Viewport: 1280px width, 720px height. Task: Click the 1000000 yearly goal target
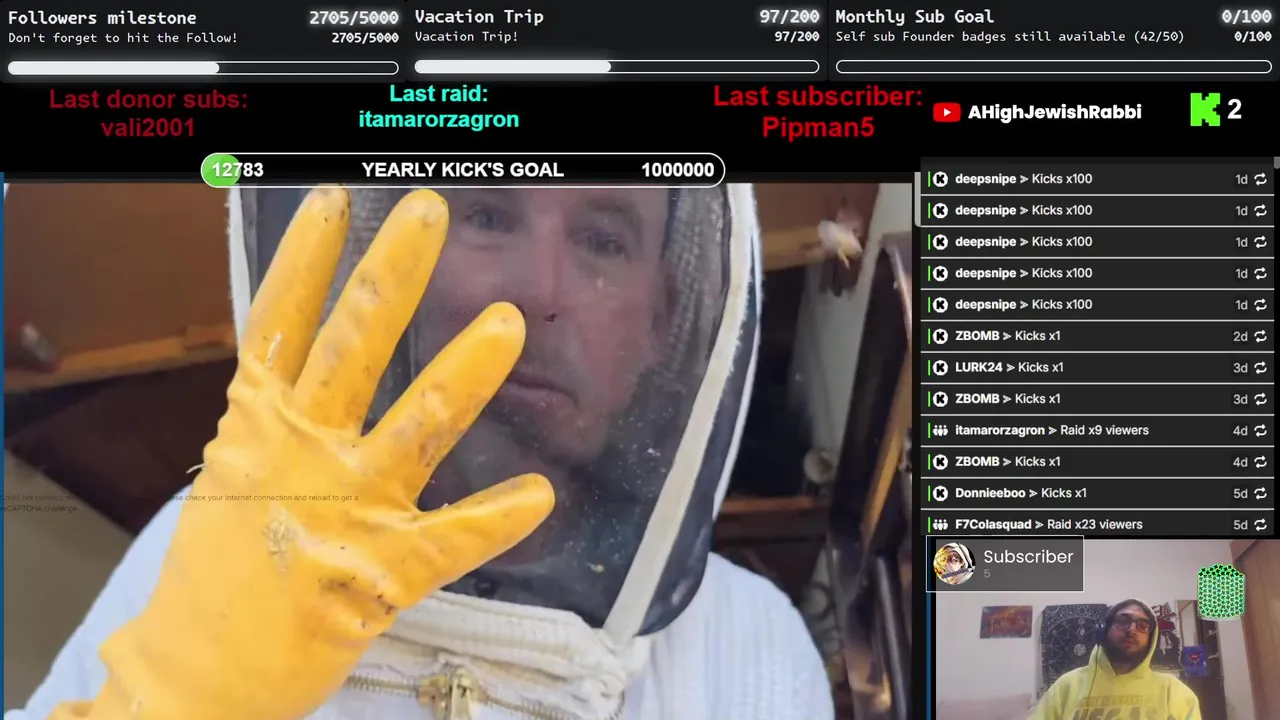point(677,170)
